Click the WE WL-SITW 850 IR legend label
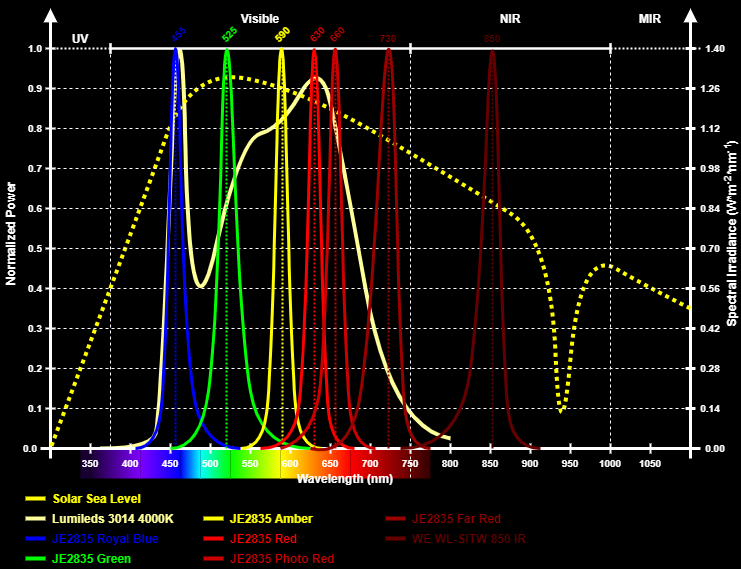Viewport: 741px width, 569px height. [469, 539]
